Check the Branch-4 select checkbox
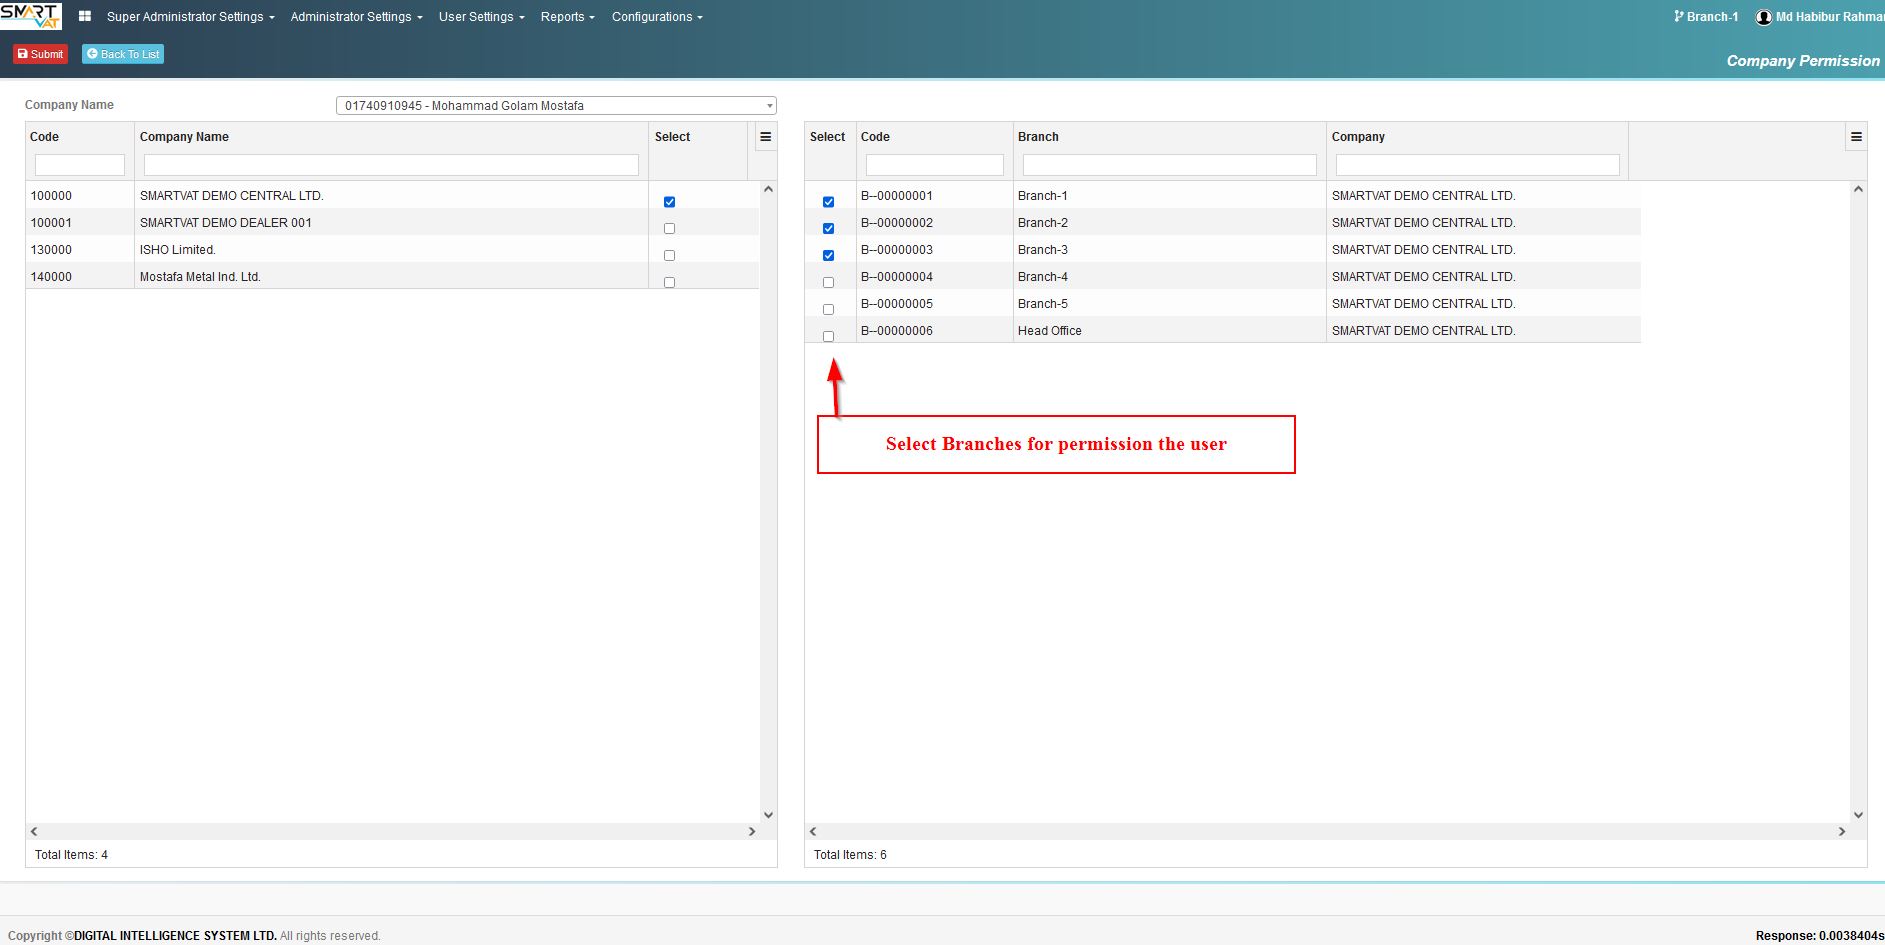 (828, 283)
